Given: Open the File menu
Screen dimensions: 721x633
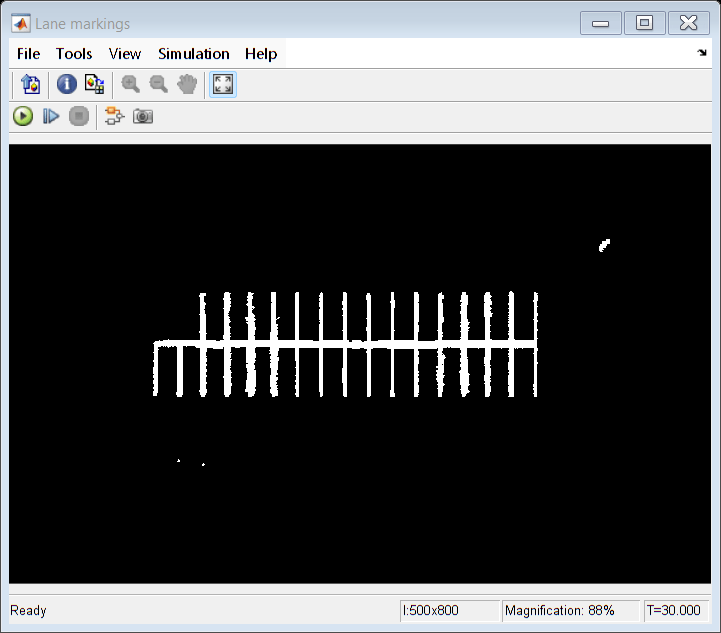Looking at the screenshot, I should click(28, 54).
